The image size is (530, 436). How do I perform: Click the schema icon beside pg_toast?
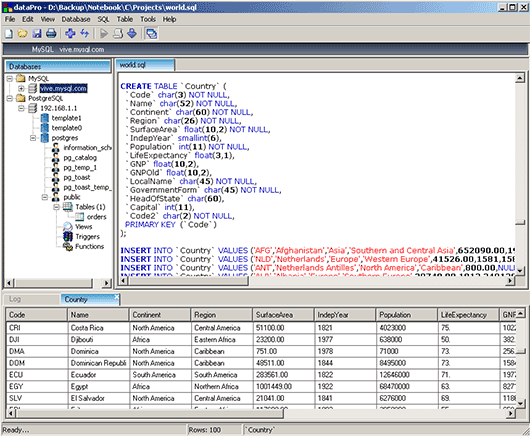56,177
